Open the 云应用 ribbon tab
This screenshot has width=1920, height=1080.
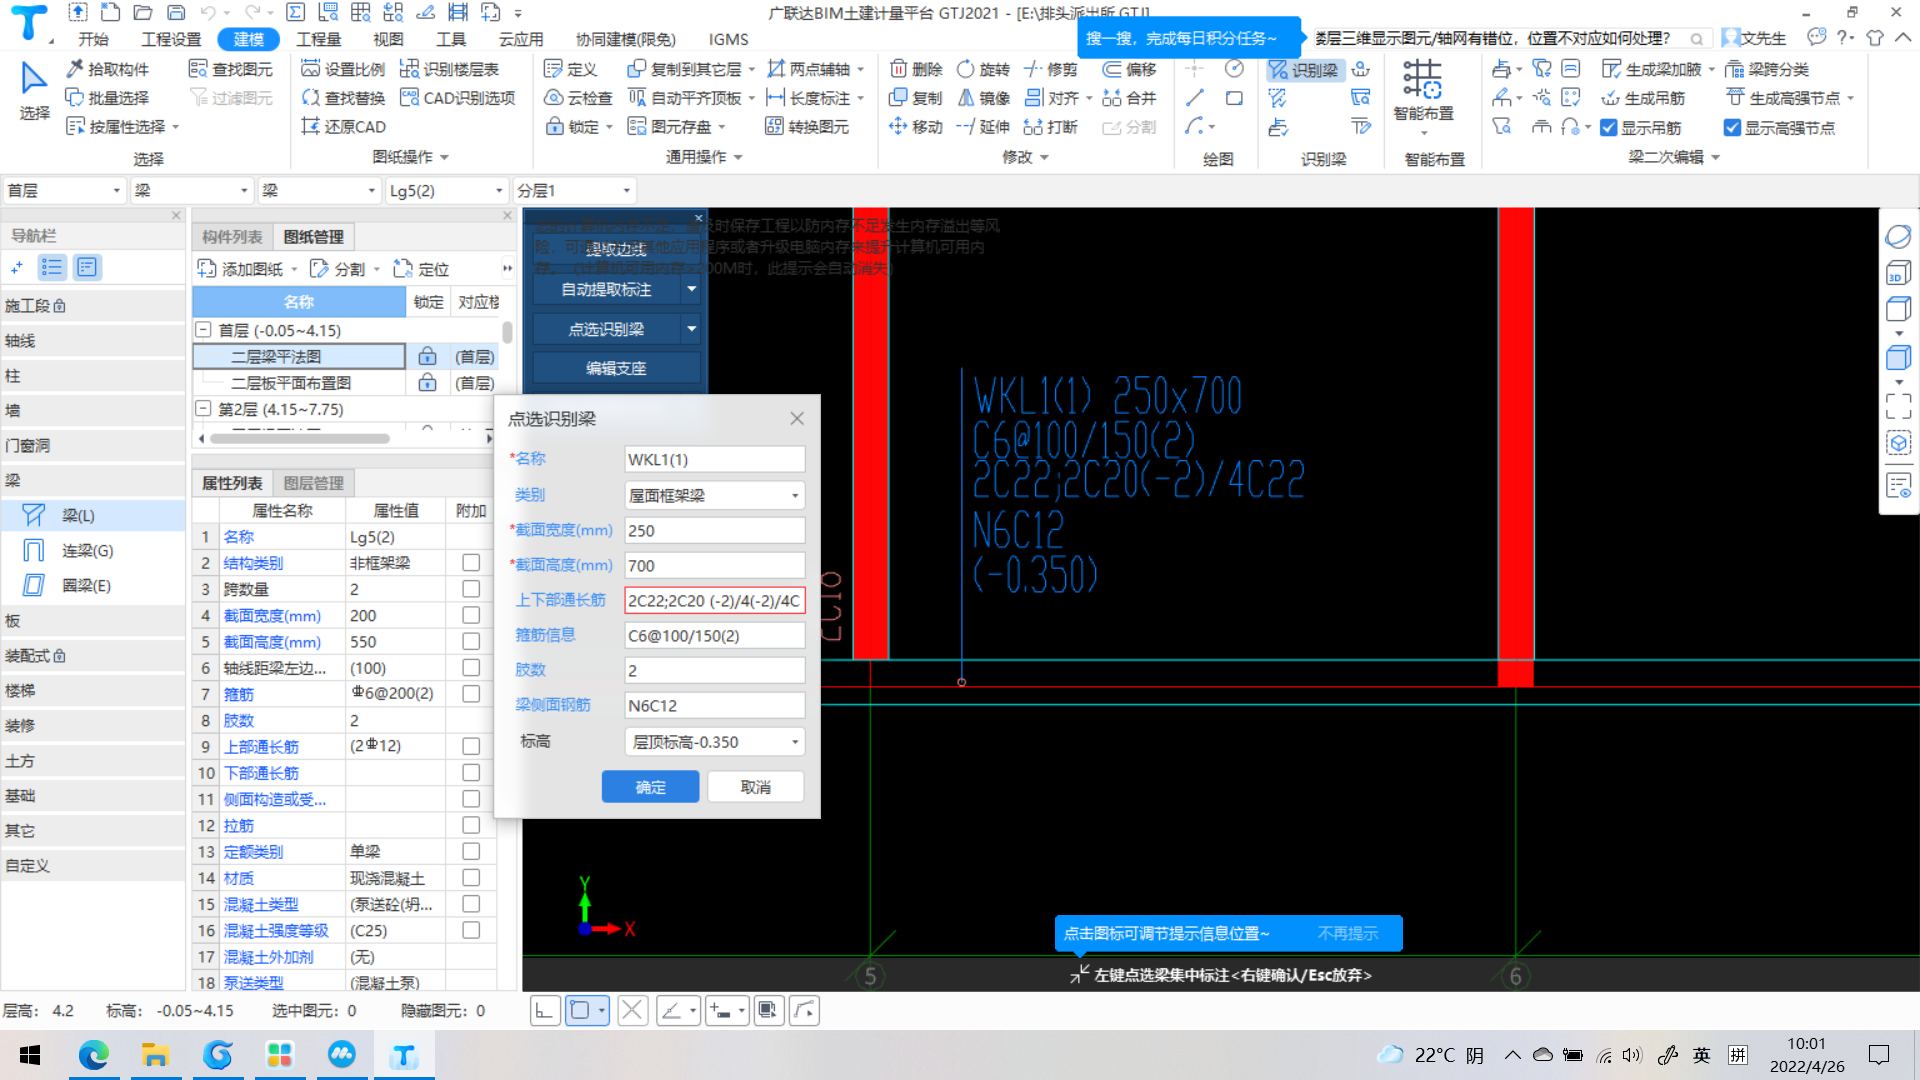tap(521, 39)
